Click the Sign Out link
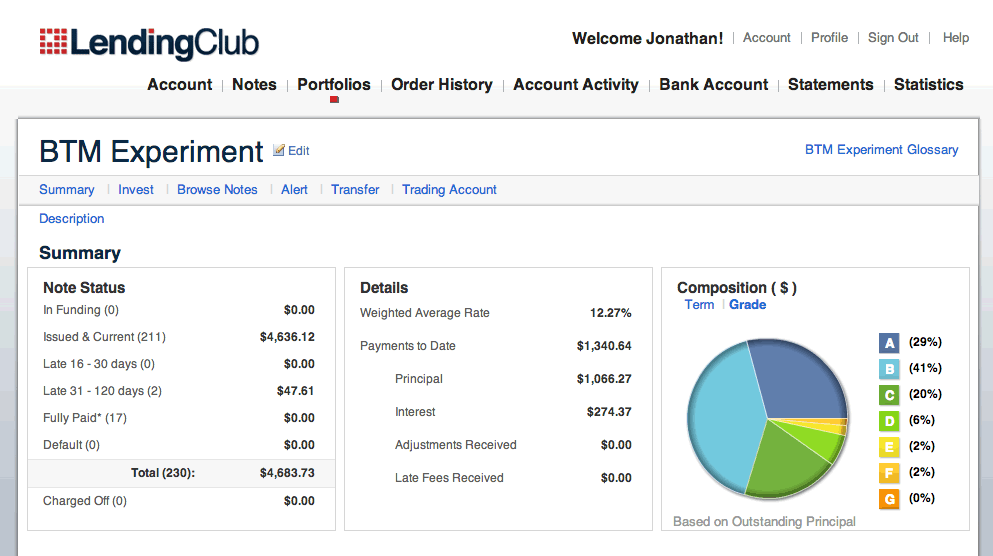Viewport: 993px width, 556px height. [893, 37]
